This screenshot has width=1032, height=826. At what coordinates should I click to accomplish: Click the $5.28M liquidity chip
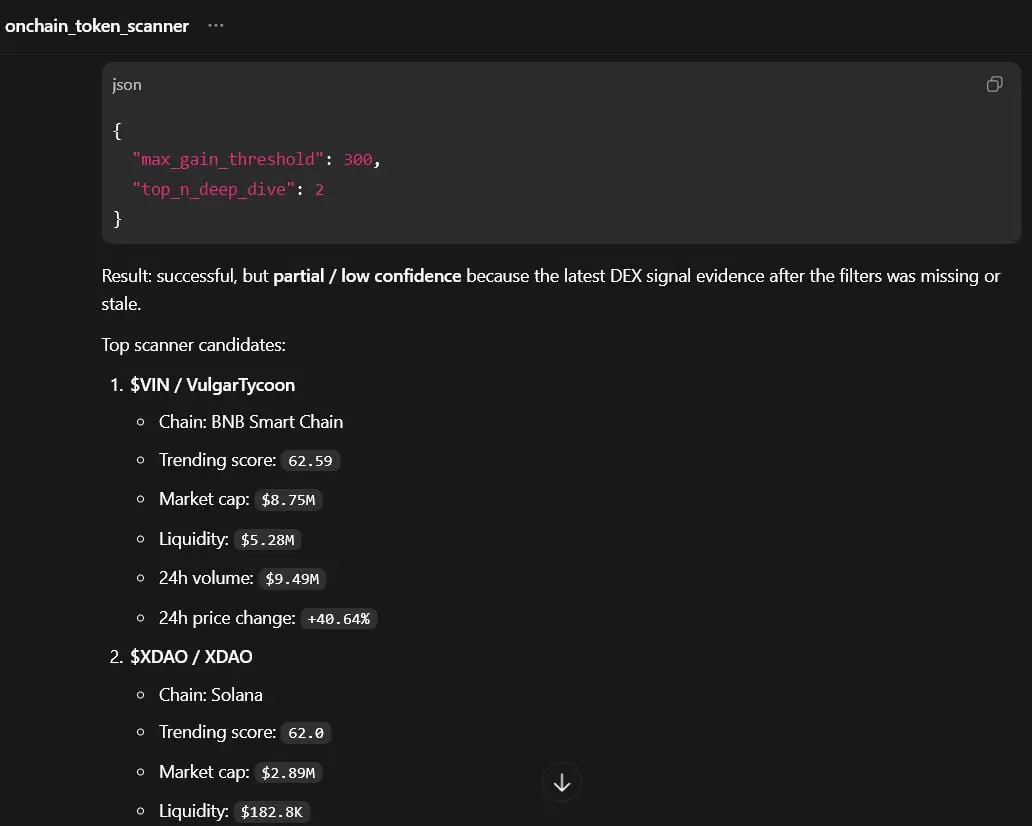pos(267,540)
